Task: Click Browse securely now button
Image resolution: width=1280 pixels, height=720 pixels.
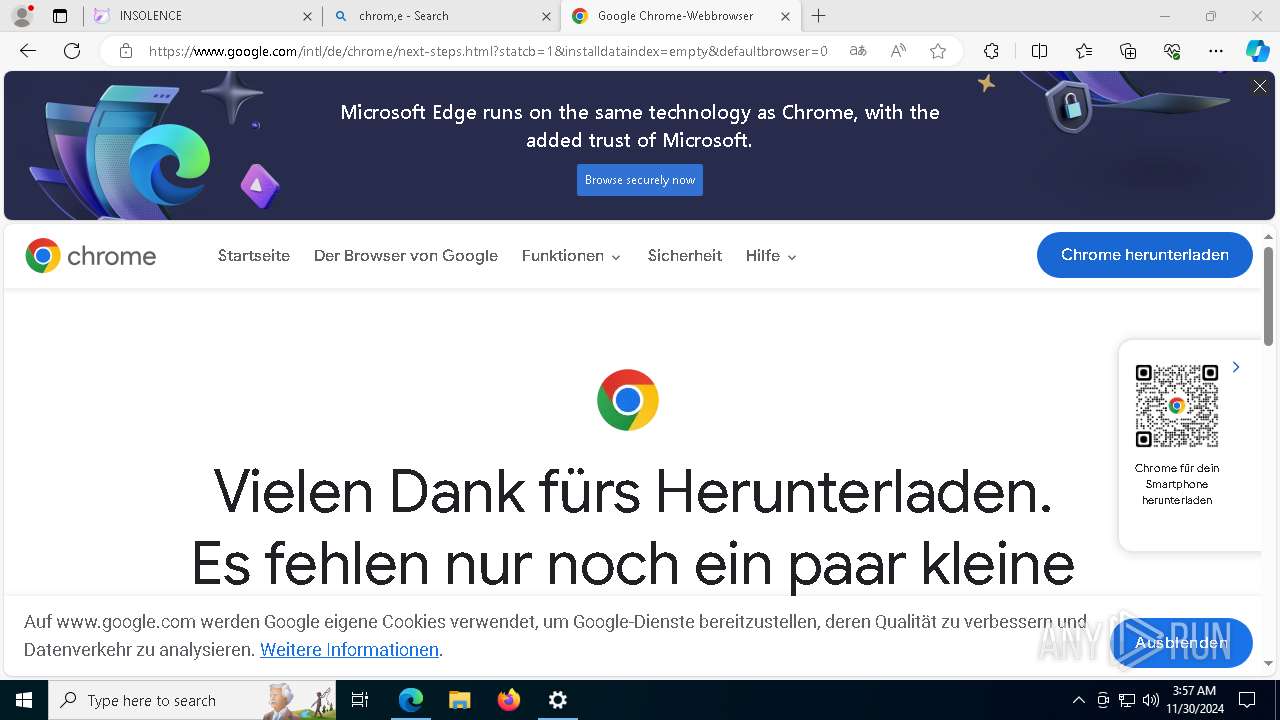Action: tap(640, 180)
